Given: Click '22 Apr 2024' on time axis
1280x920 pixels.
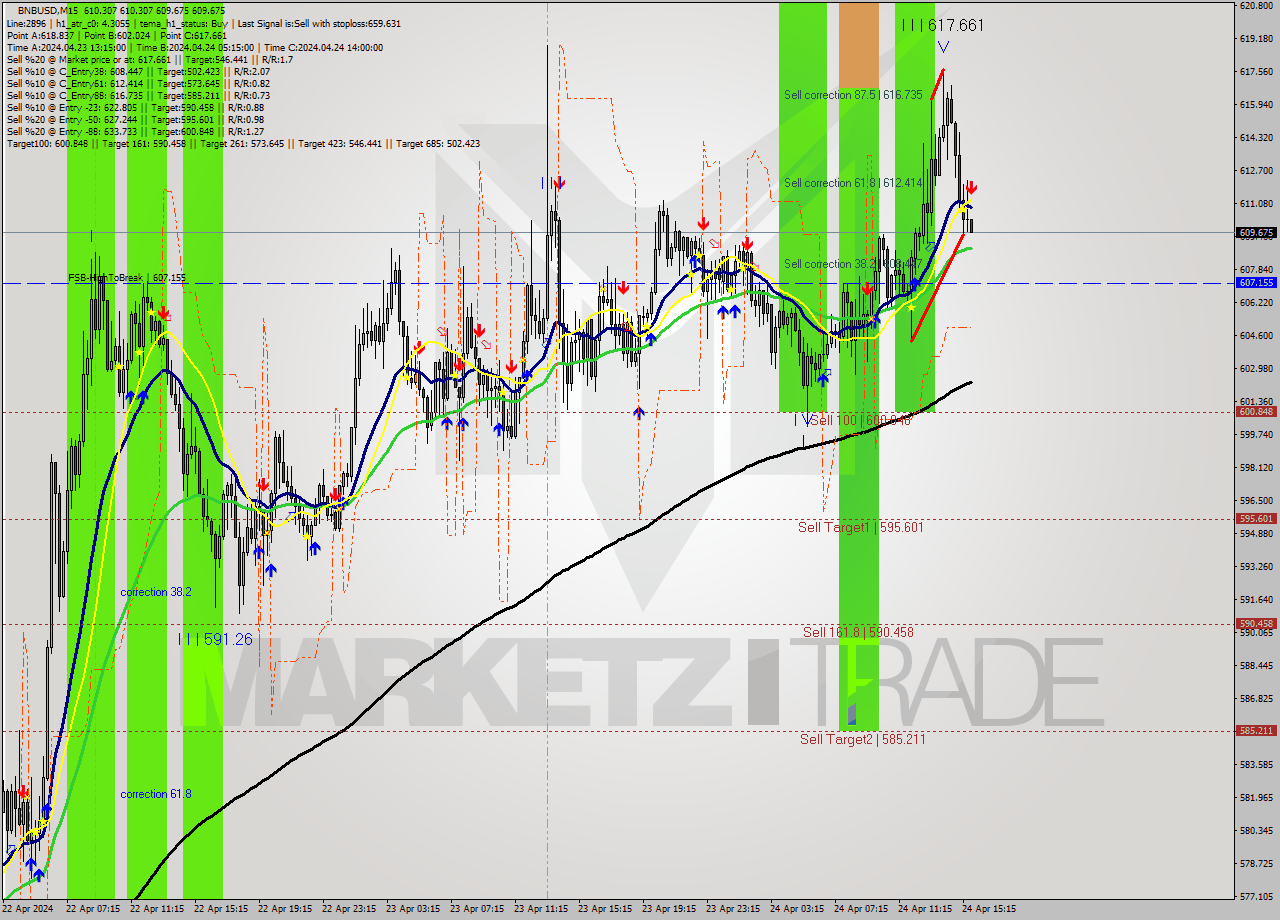Looking at the screenshot, I should [x=27, y=909].
